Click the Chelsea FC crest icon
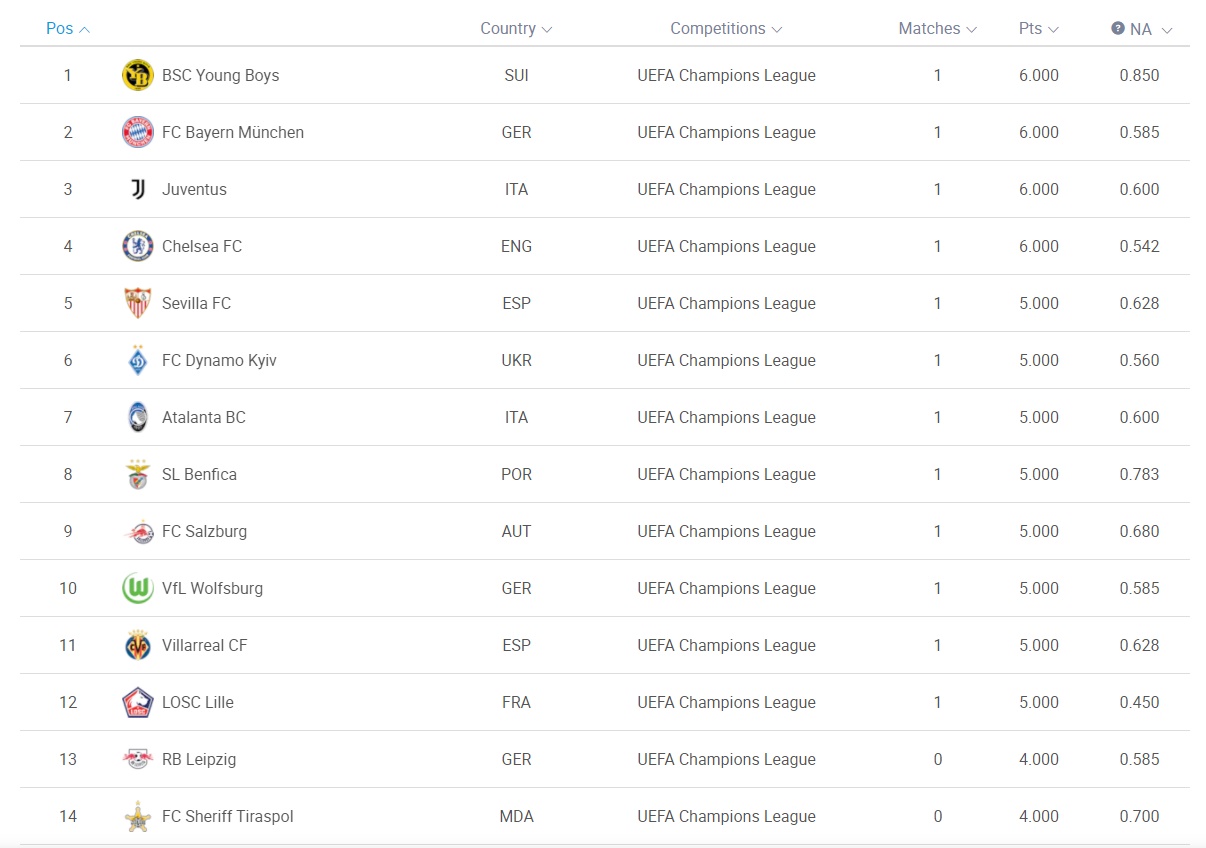The height and width of the screenshot is (848, 1206). [137, 246]
